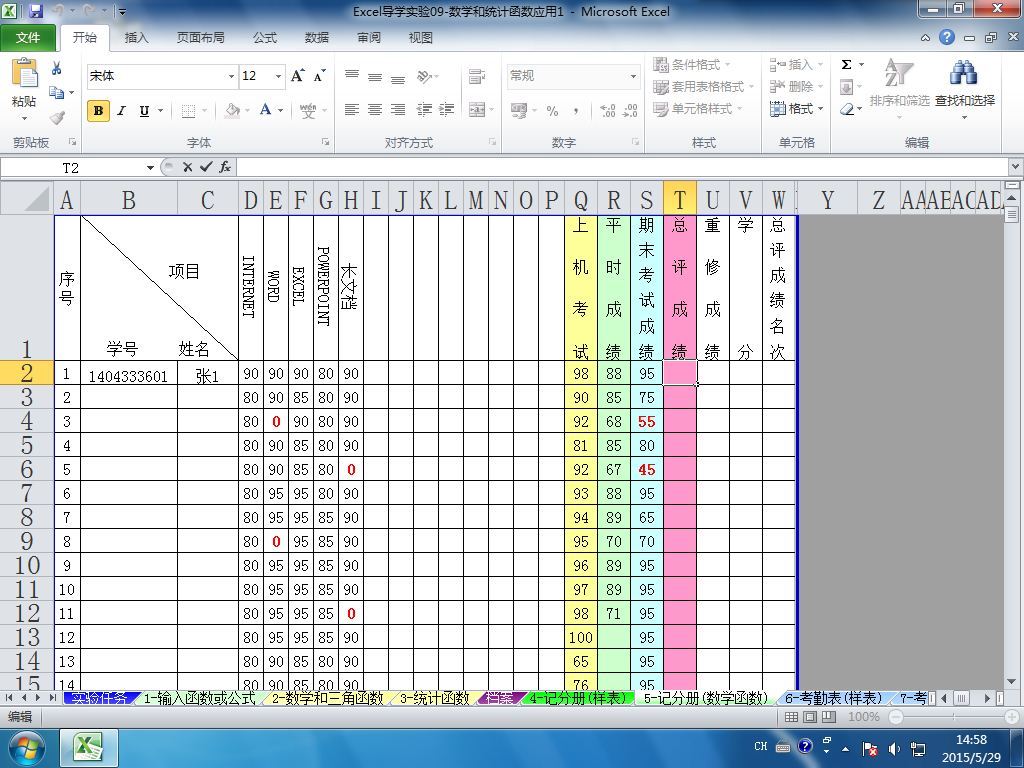This screenshot has height=768, width=1024.
Task: Center text horizontally in the cell
Action: tap(375, 110)
